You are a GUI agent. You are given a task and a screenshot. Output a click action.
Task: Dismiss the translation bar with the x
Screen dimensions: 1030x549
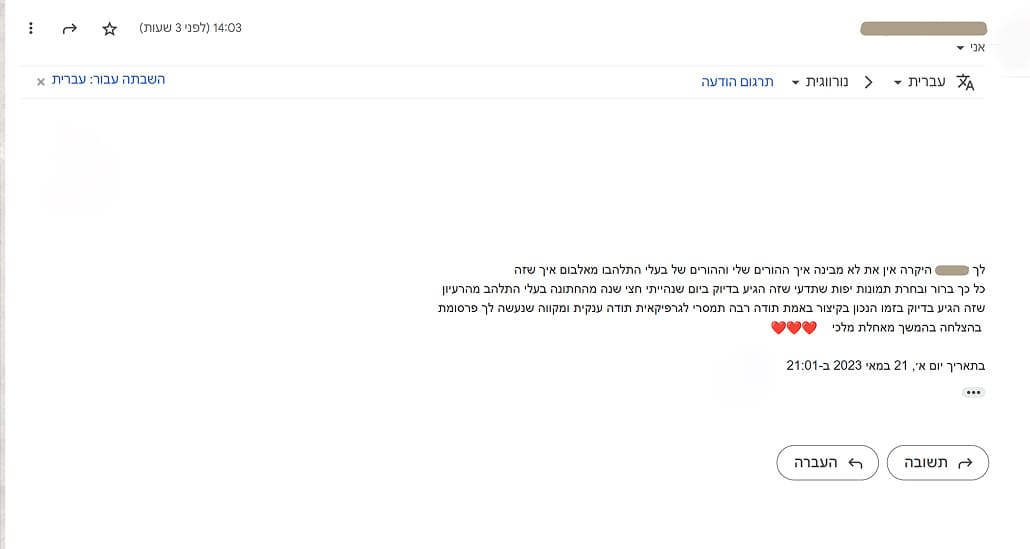[41, 81]
